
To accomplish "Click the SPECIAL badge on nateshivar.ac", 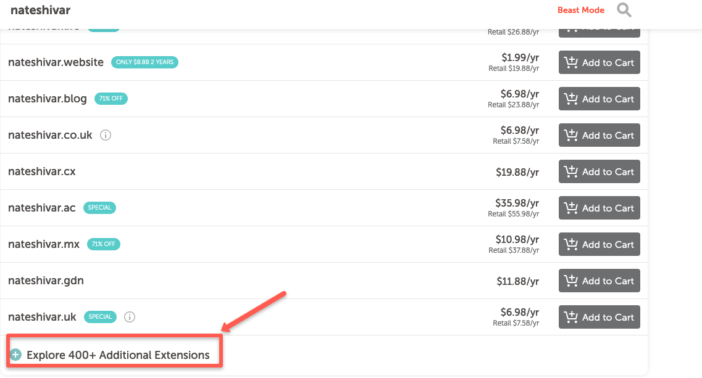I will 99,207.
